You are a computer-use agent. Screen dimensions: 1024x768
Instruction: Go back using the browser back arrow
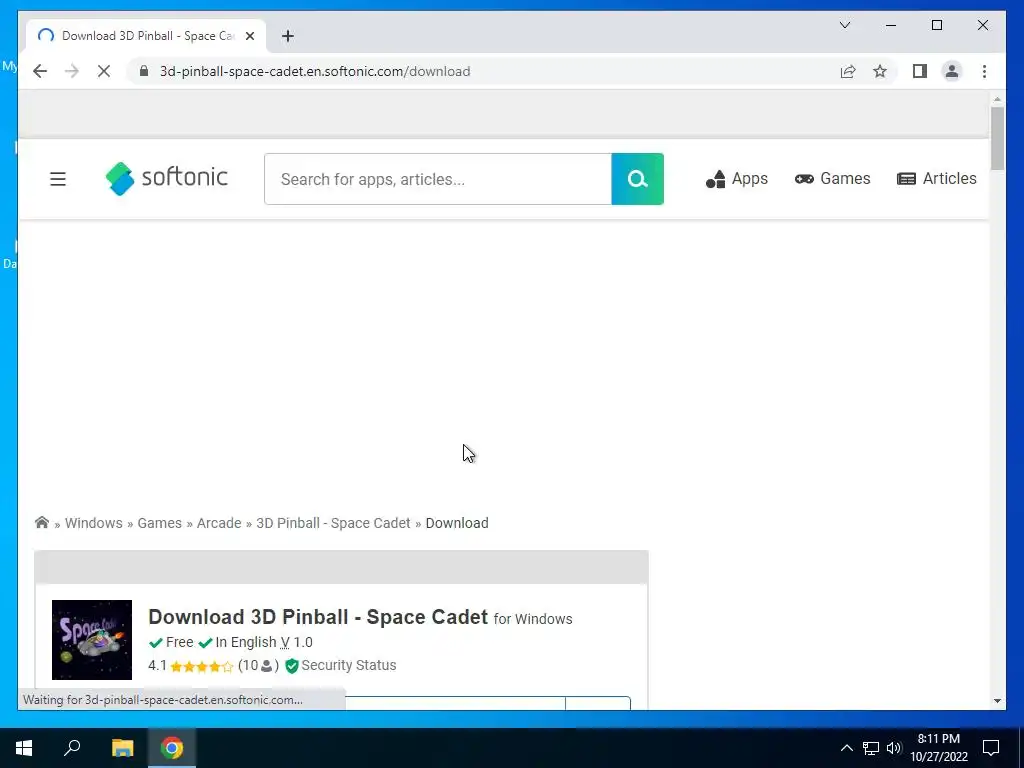pyautogui.click(x=40, y=71)
